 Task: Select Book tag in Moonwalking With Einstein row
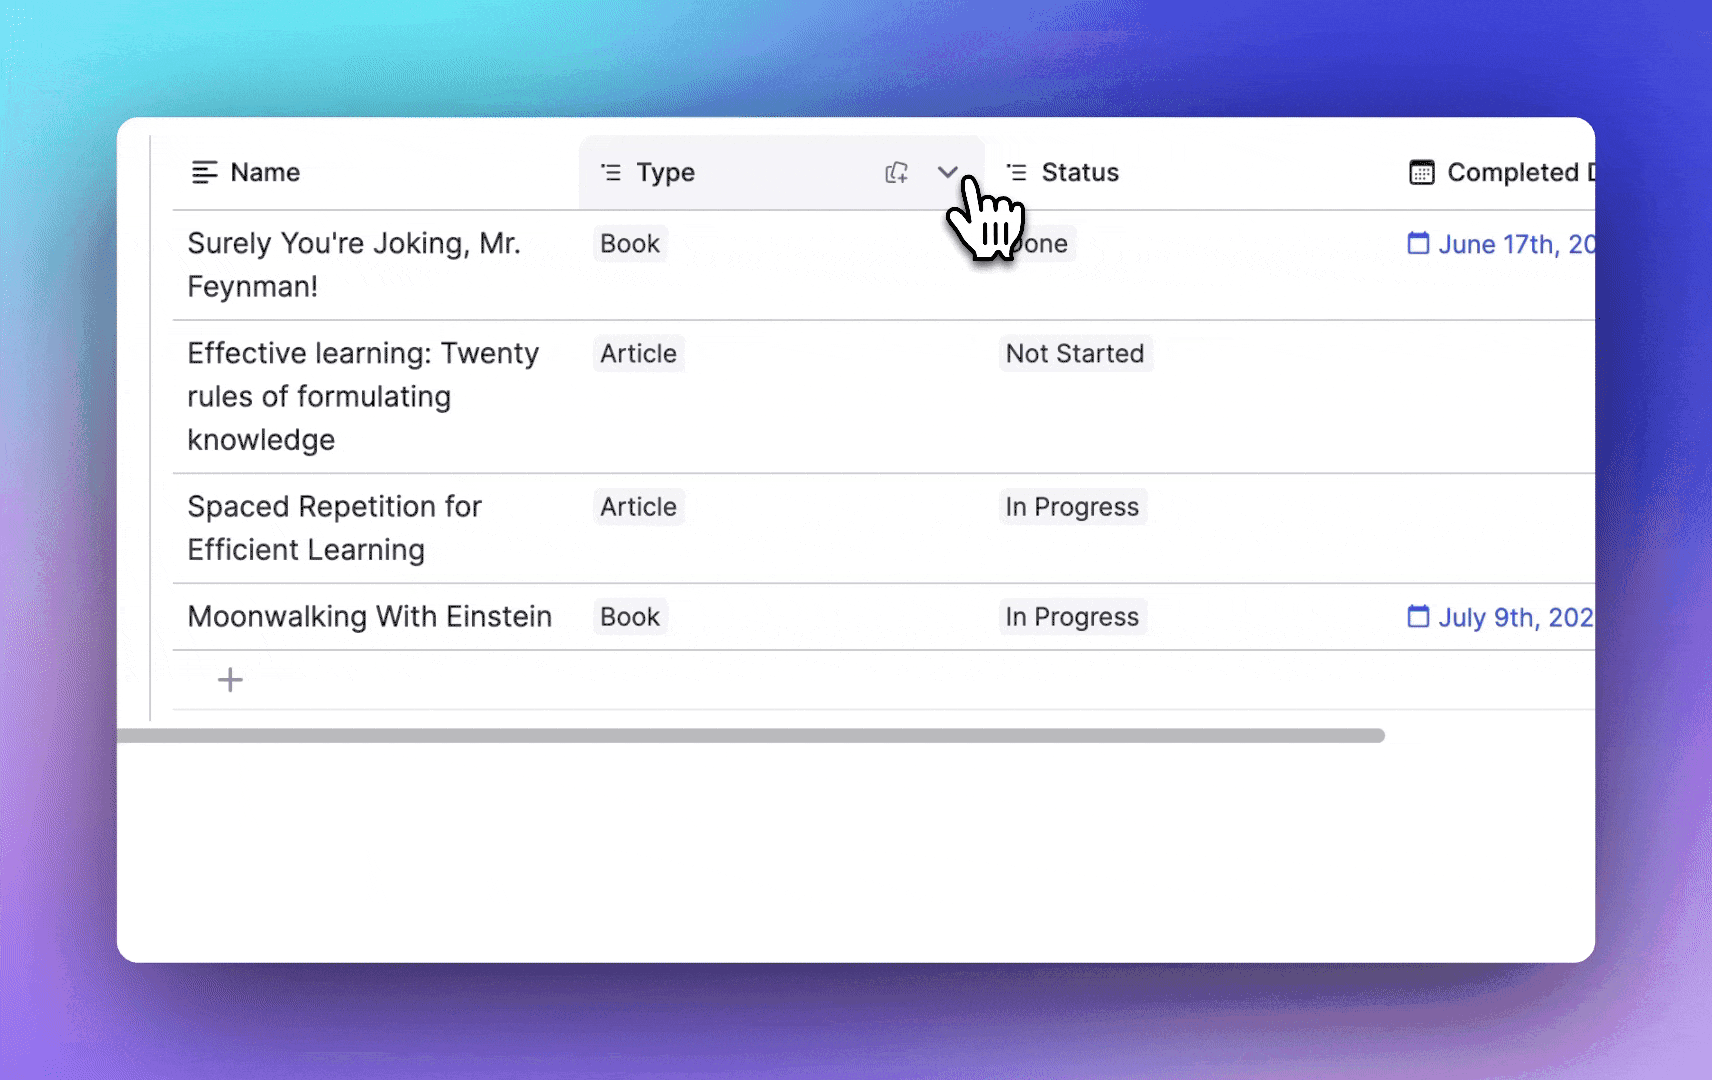click(x=629, y=617)
